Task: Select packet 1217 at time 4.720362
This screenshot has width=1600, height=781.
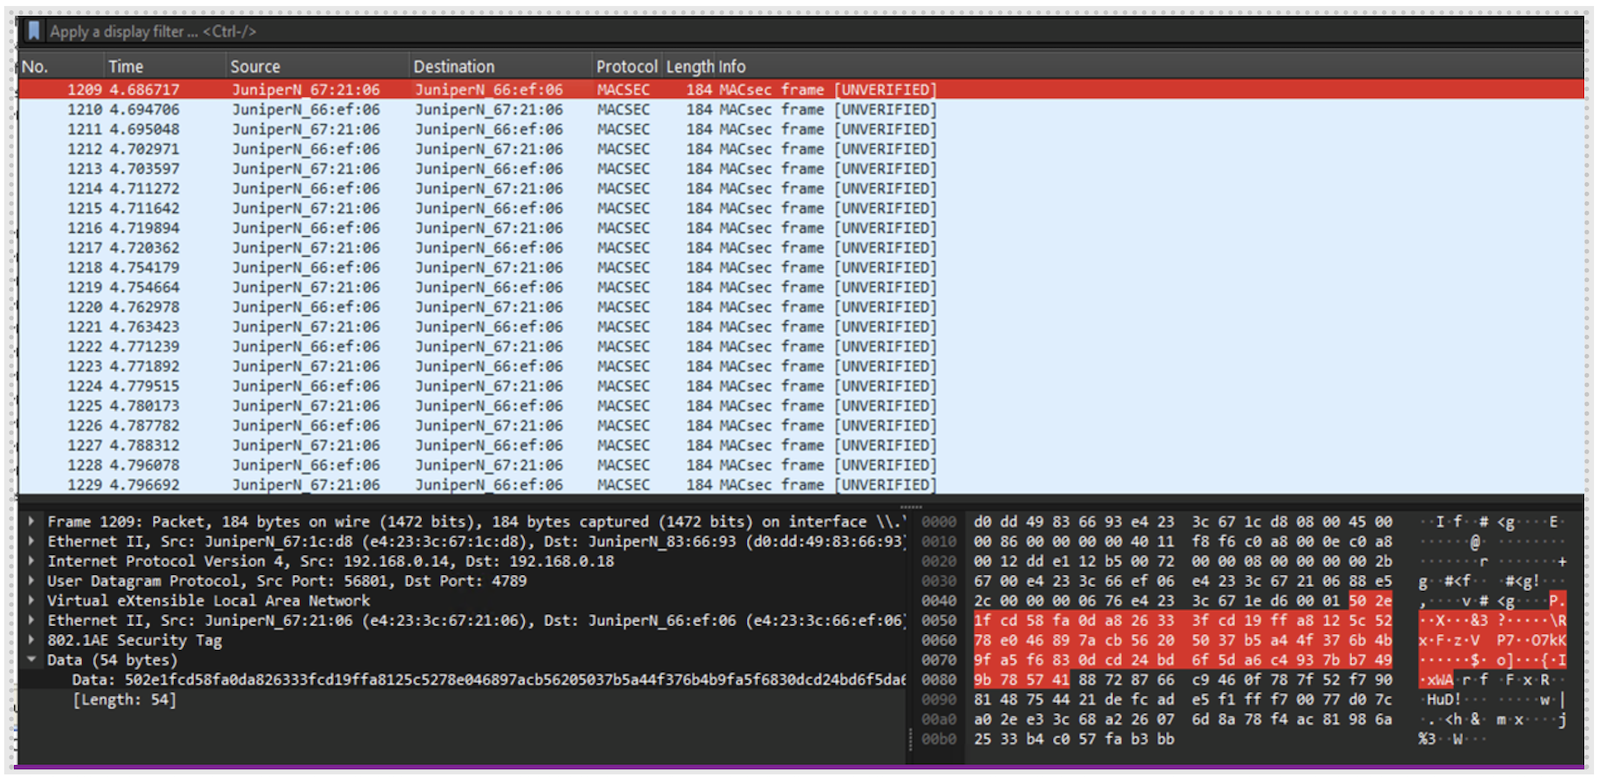Action: [801, 248]
